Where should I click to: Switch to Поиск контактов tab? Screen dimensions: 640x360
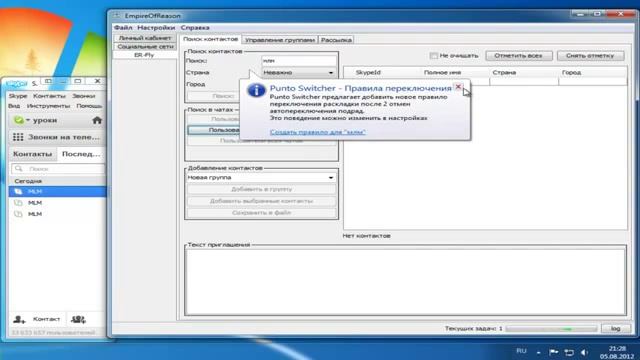coord(211,39)
